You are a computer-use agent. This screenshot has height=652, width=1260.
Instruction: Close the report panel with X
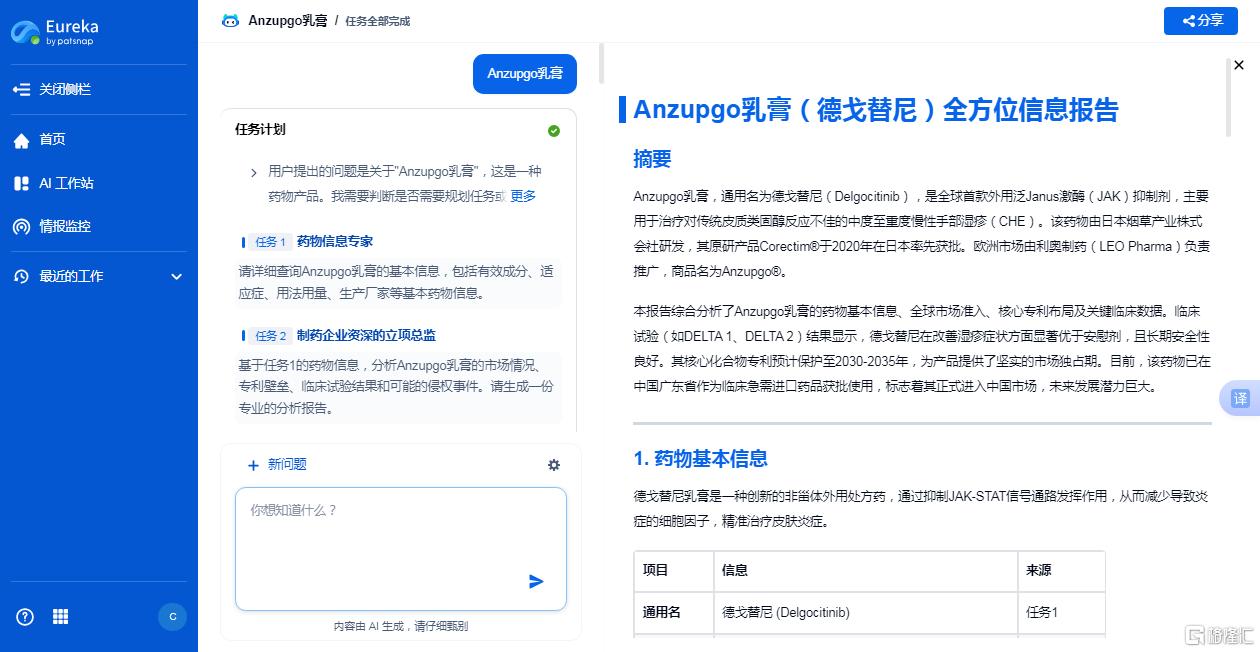(1239, 65)
